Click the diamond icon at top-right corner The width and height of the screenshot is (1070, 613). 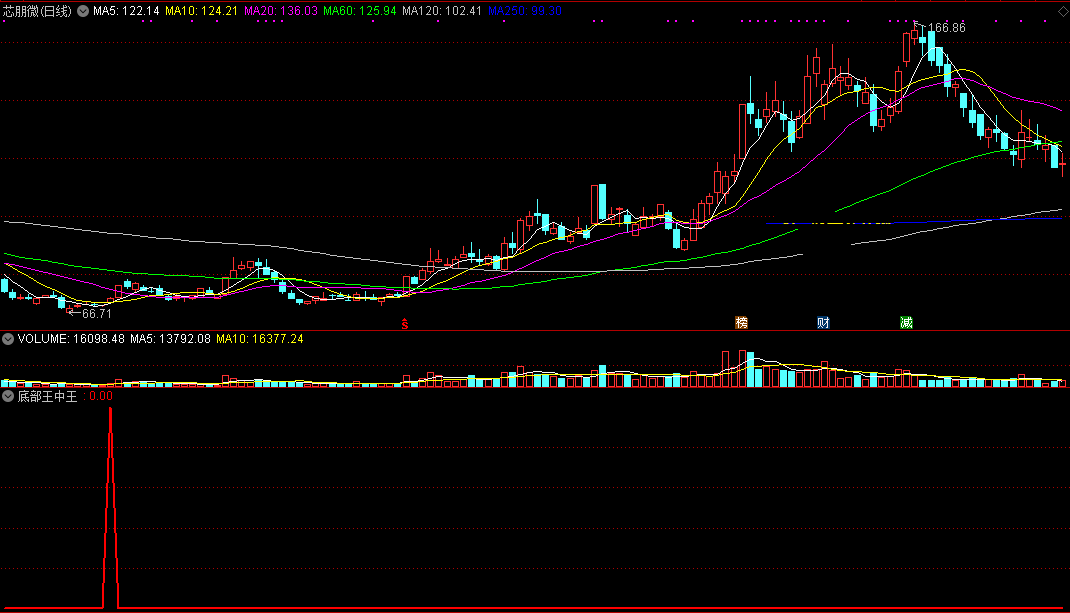[1063, 12]
